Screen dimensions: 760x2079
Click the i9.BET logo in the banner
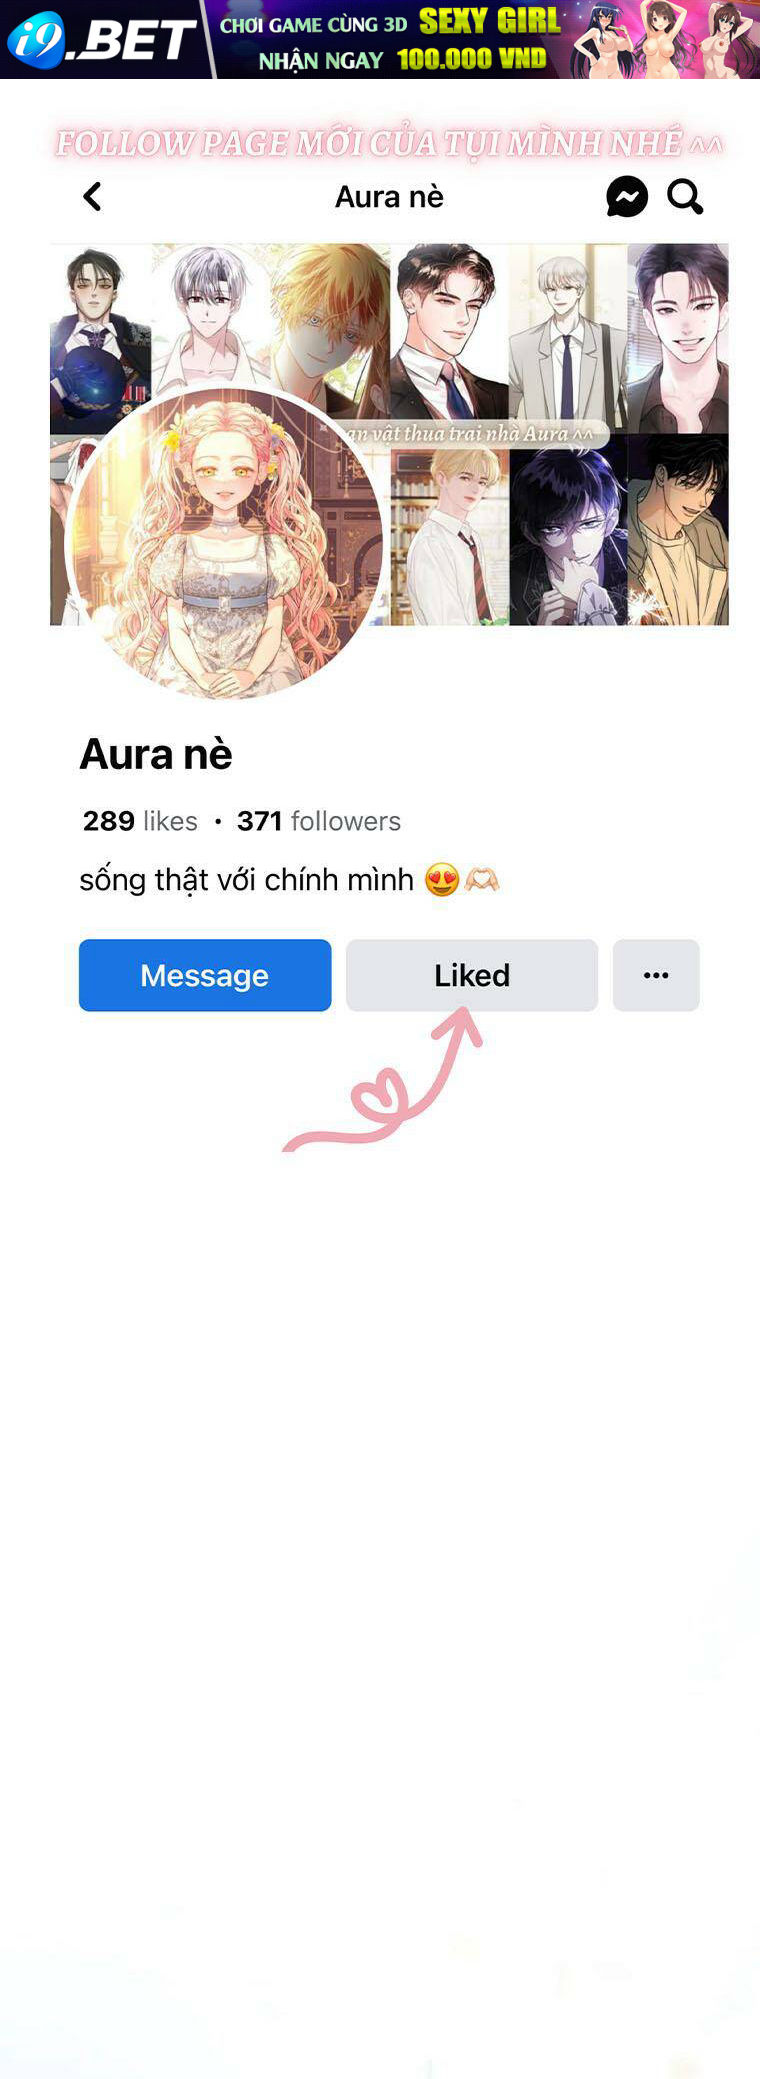point(100,39)
